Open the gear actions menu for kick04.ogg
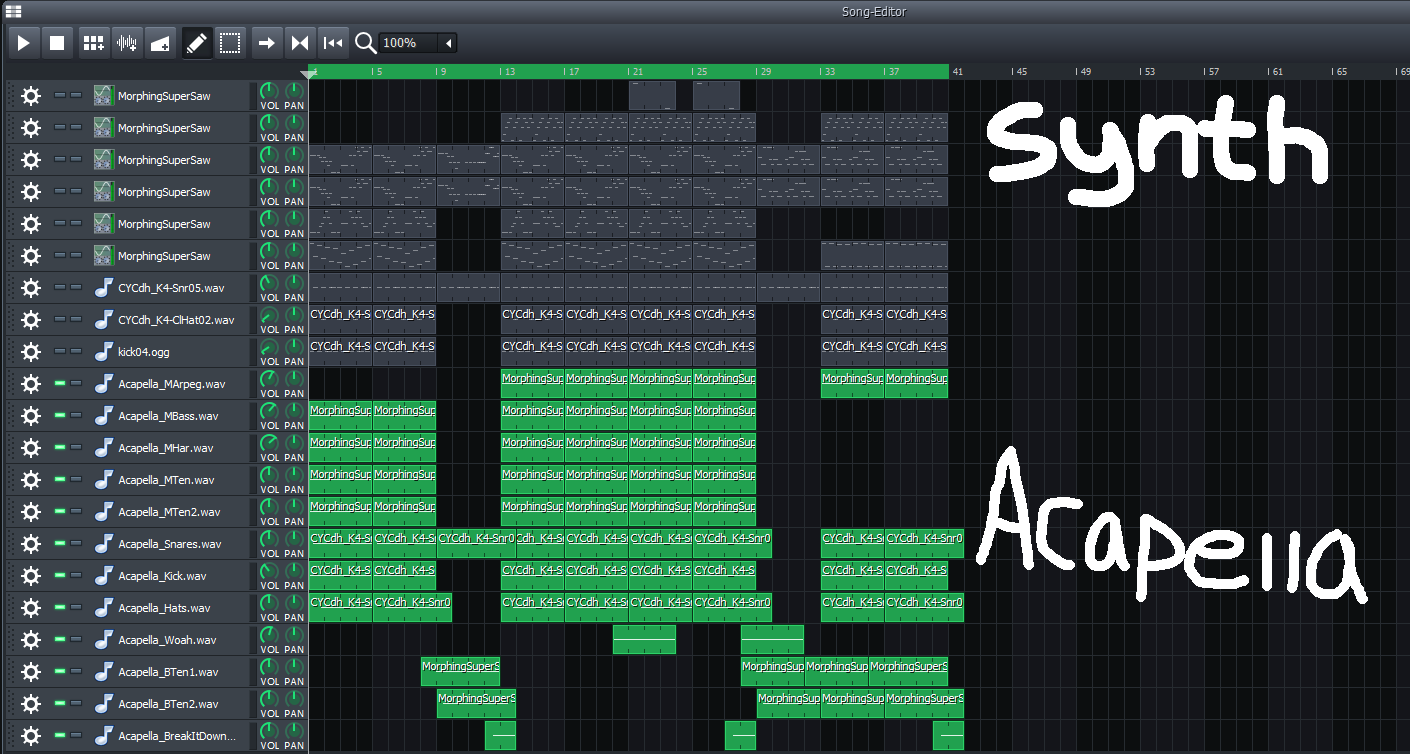This screenshot has width=1410, height=754. tap(31, 352)
